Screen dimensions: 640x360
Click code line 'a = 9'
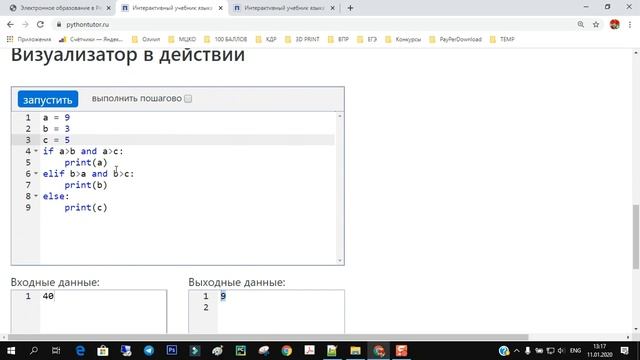pyautogui.click(x=56, y=118)
